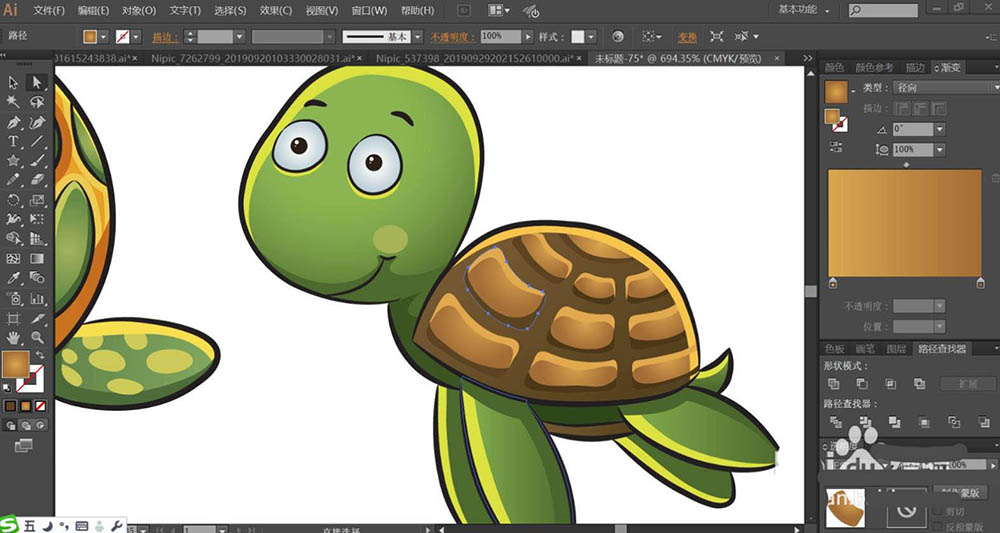
Task: Click the Unite shape mode icon
Action: tap(834, 383)
